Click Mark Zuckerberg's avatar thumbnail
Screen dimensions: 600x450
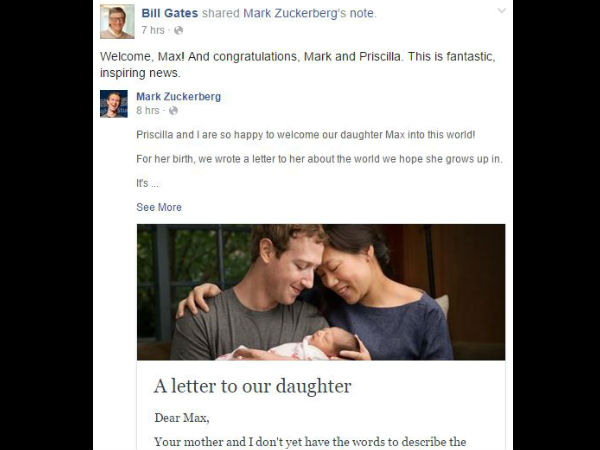coord(114,104)
